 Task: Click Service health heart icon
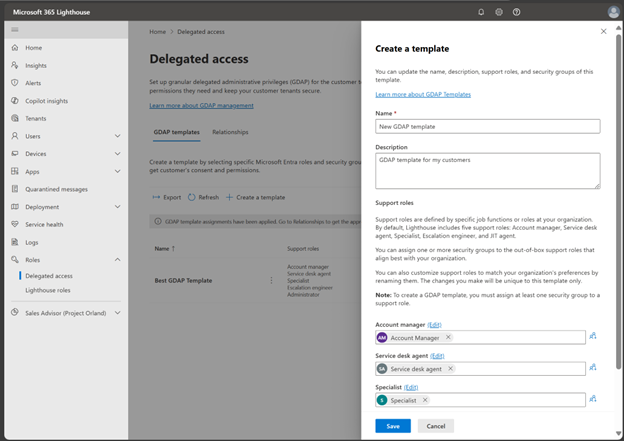click(15, 224)
